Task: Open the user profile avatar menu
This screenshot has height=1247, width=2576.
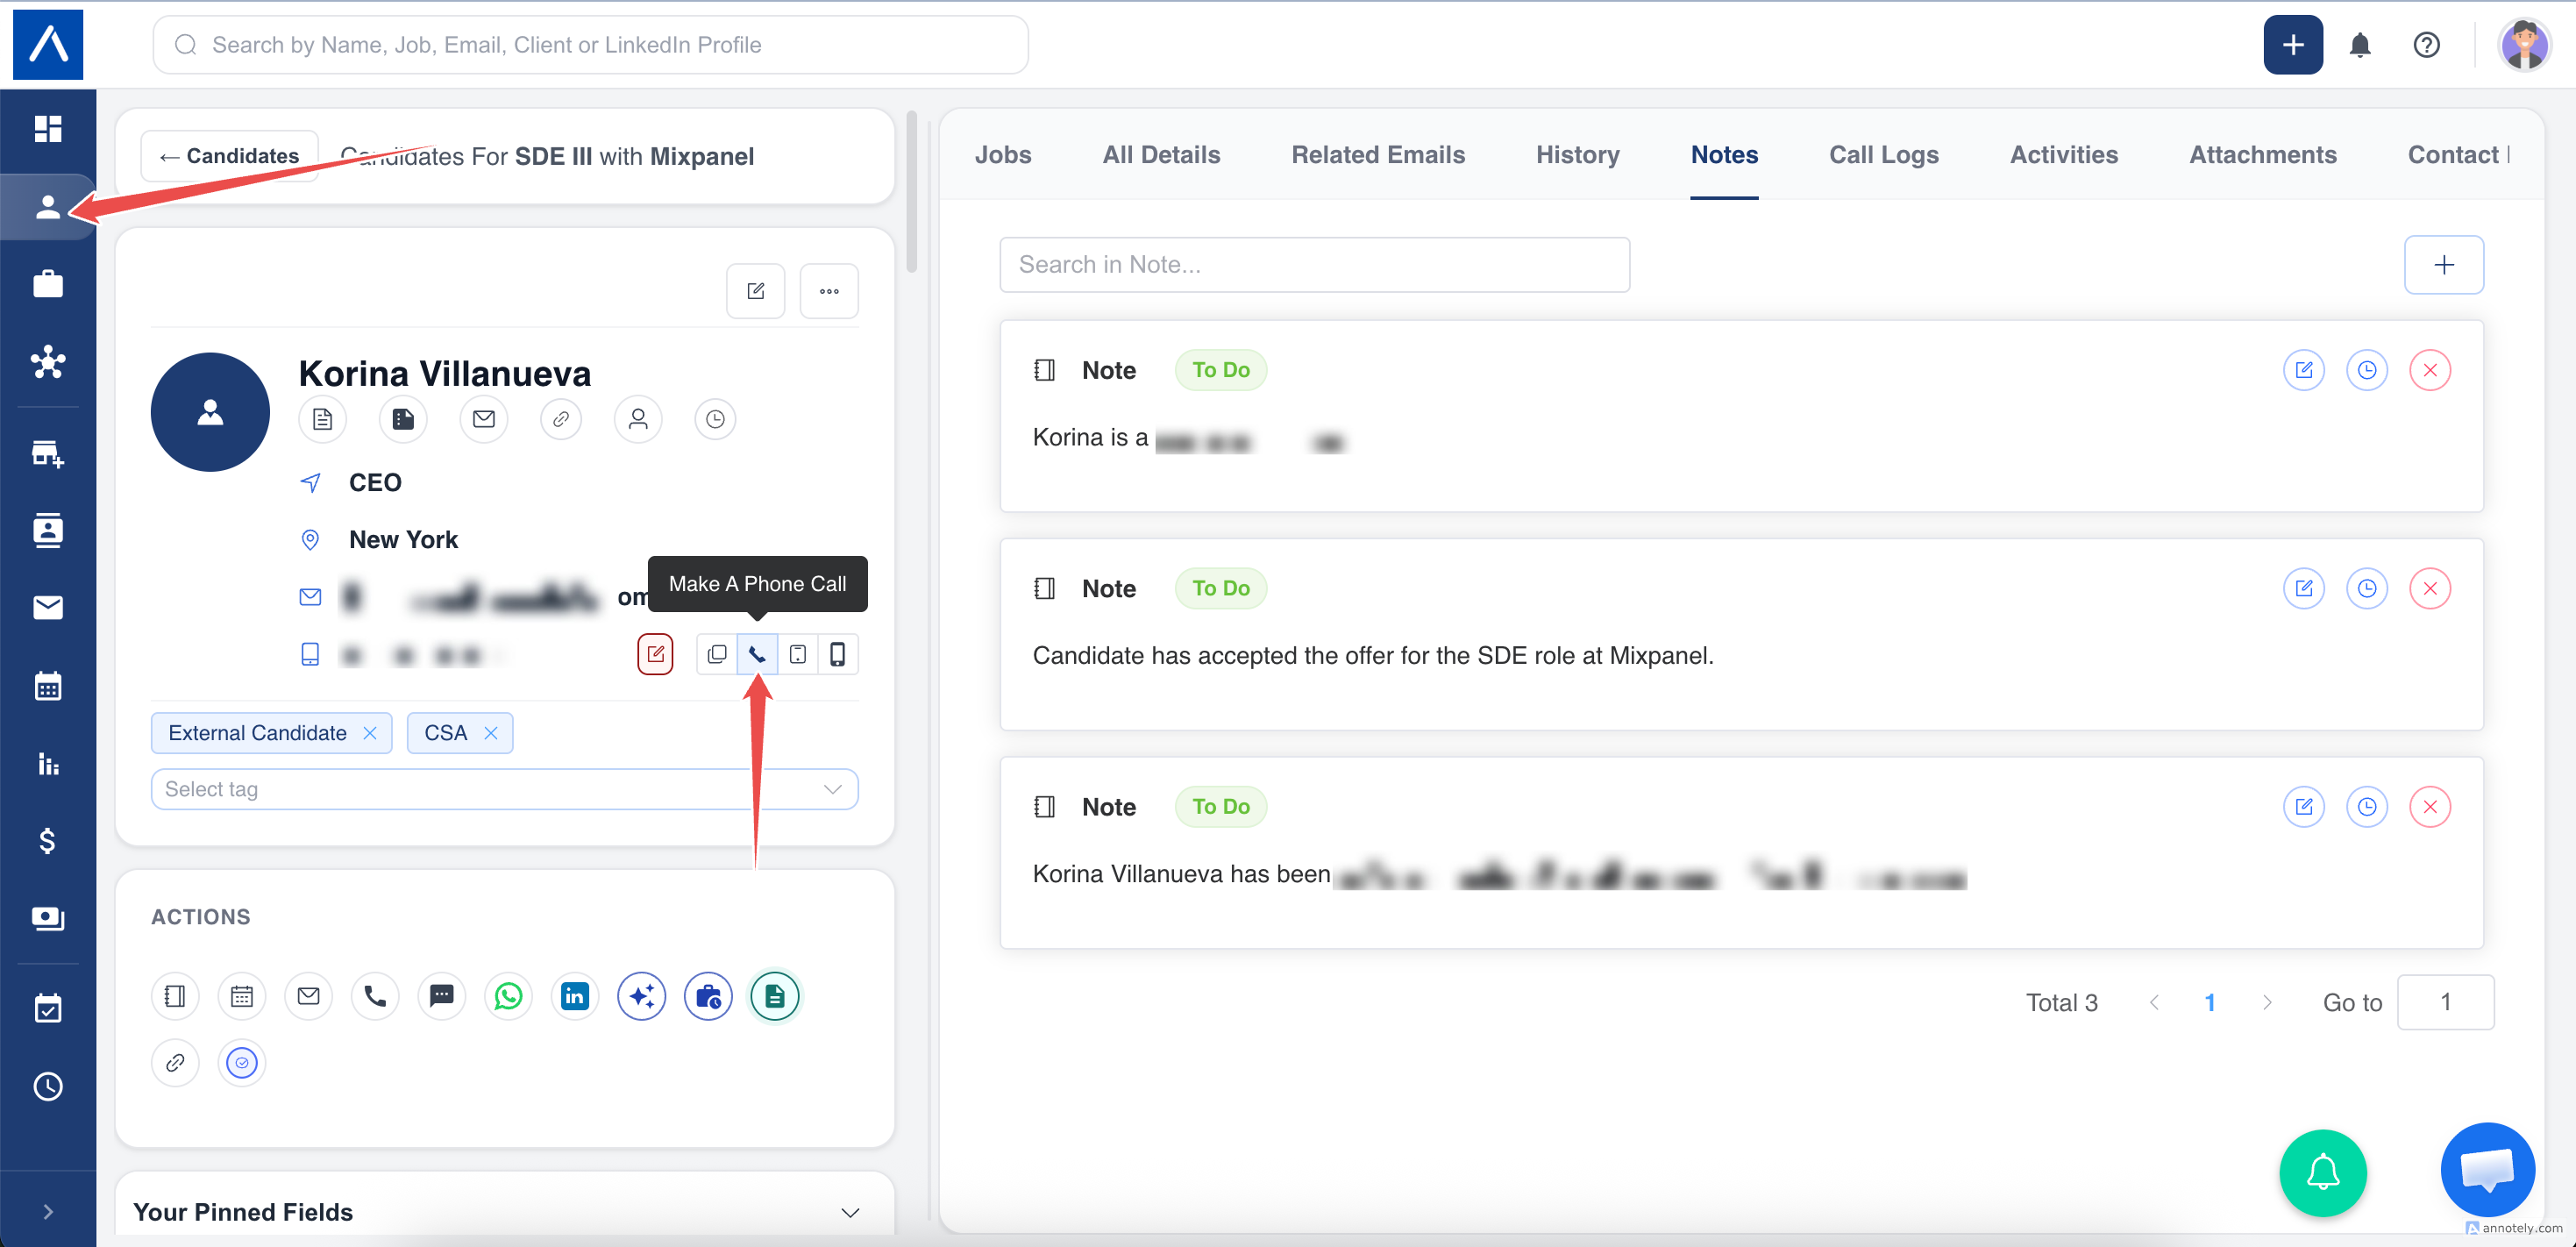Action: pyautogui.click(x=2524, y=45)
